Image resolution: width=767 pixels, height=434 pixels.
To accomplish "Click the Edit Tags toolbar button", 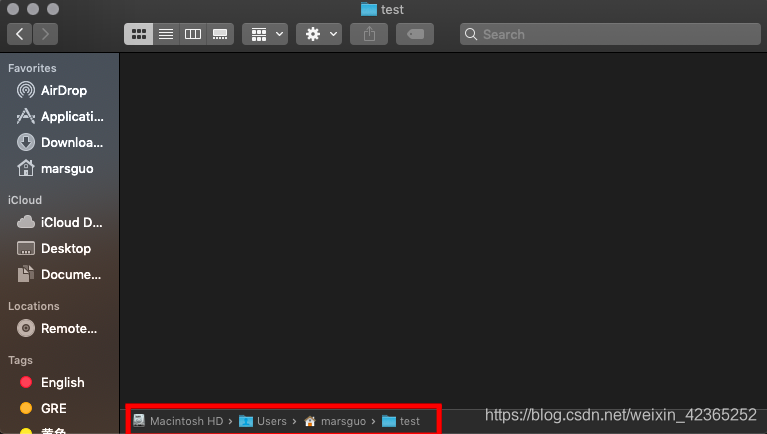I will point(415,34).
